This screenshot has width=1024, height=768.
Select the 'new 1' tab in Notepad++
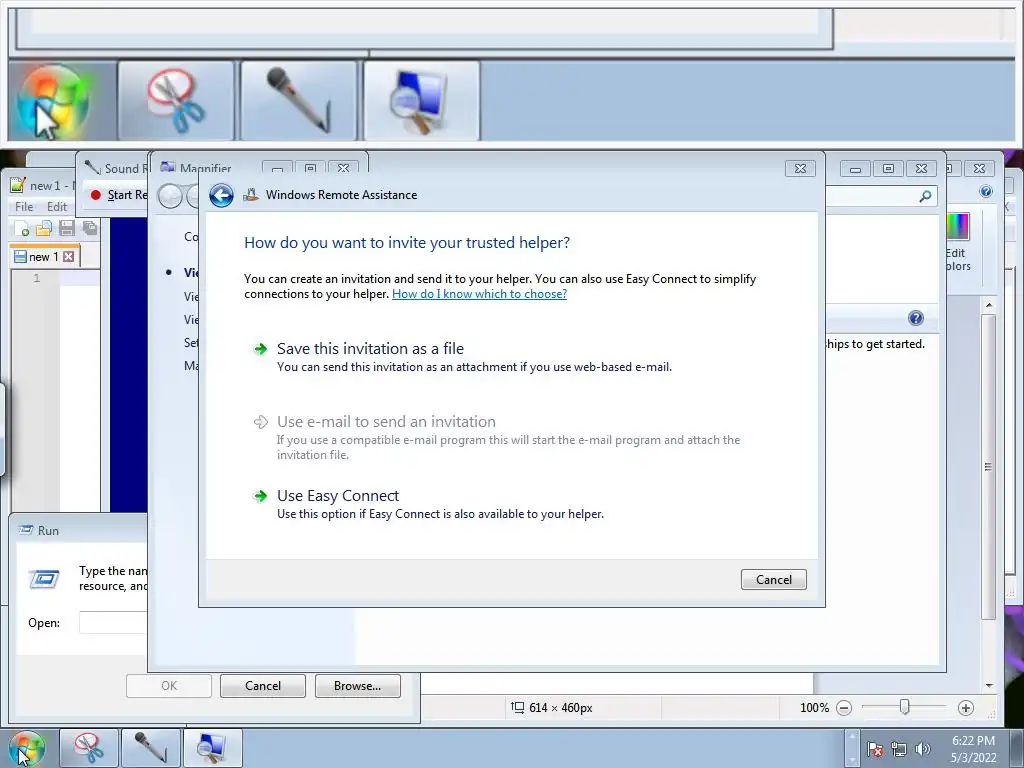43,257
